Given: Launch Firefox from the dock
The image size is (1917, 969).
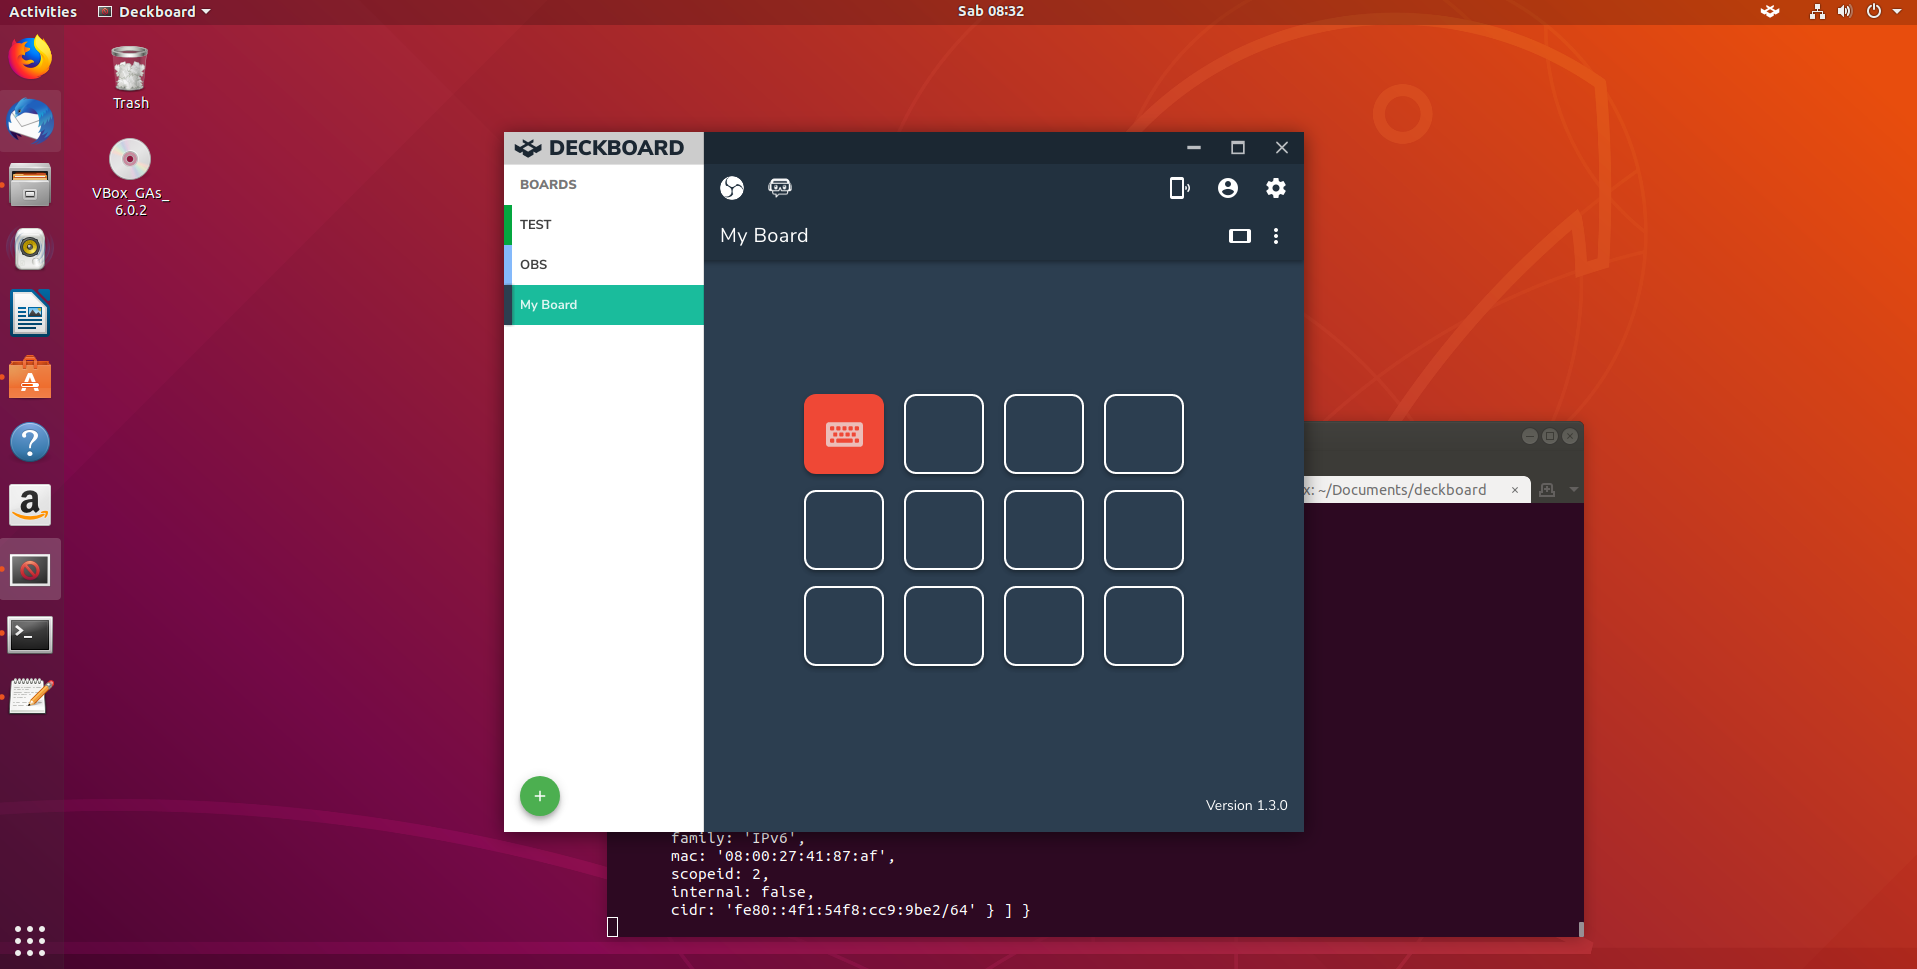Looking at the screenshot, I should coord(31,57).
